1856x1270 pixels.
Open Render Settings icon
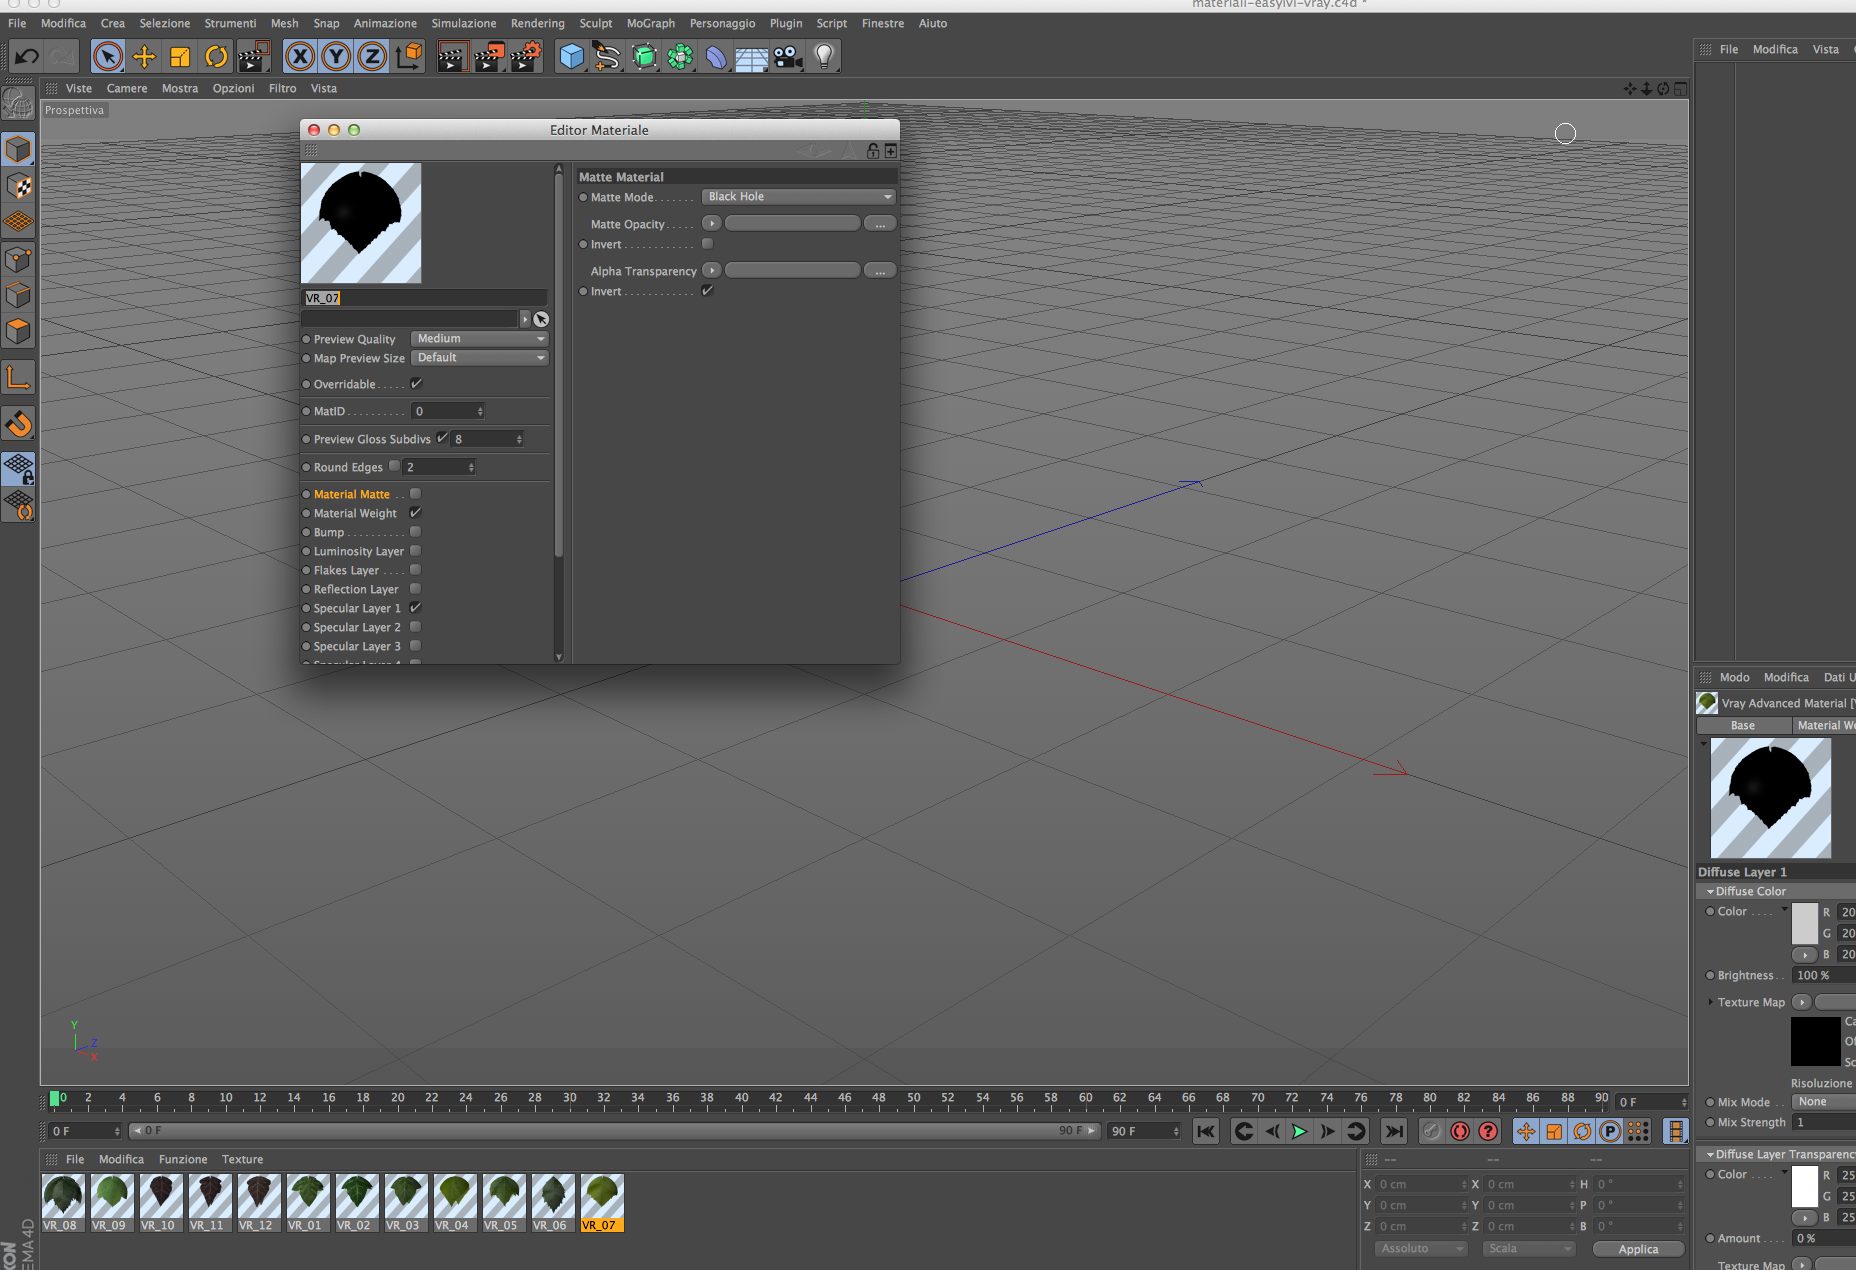(x=526, y=56)
